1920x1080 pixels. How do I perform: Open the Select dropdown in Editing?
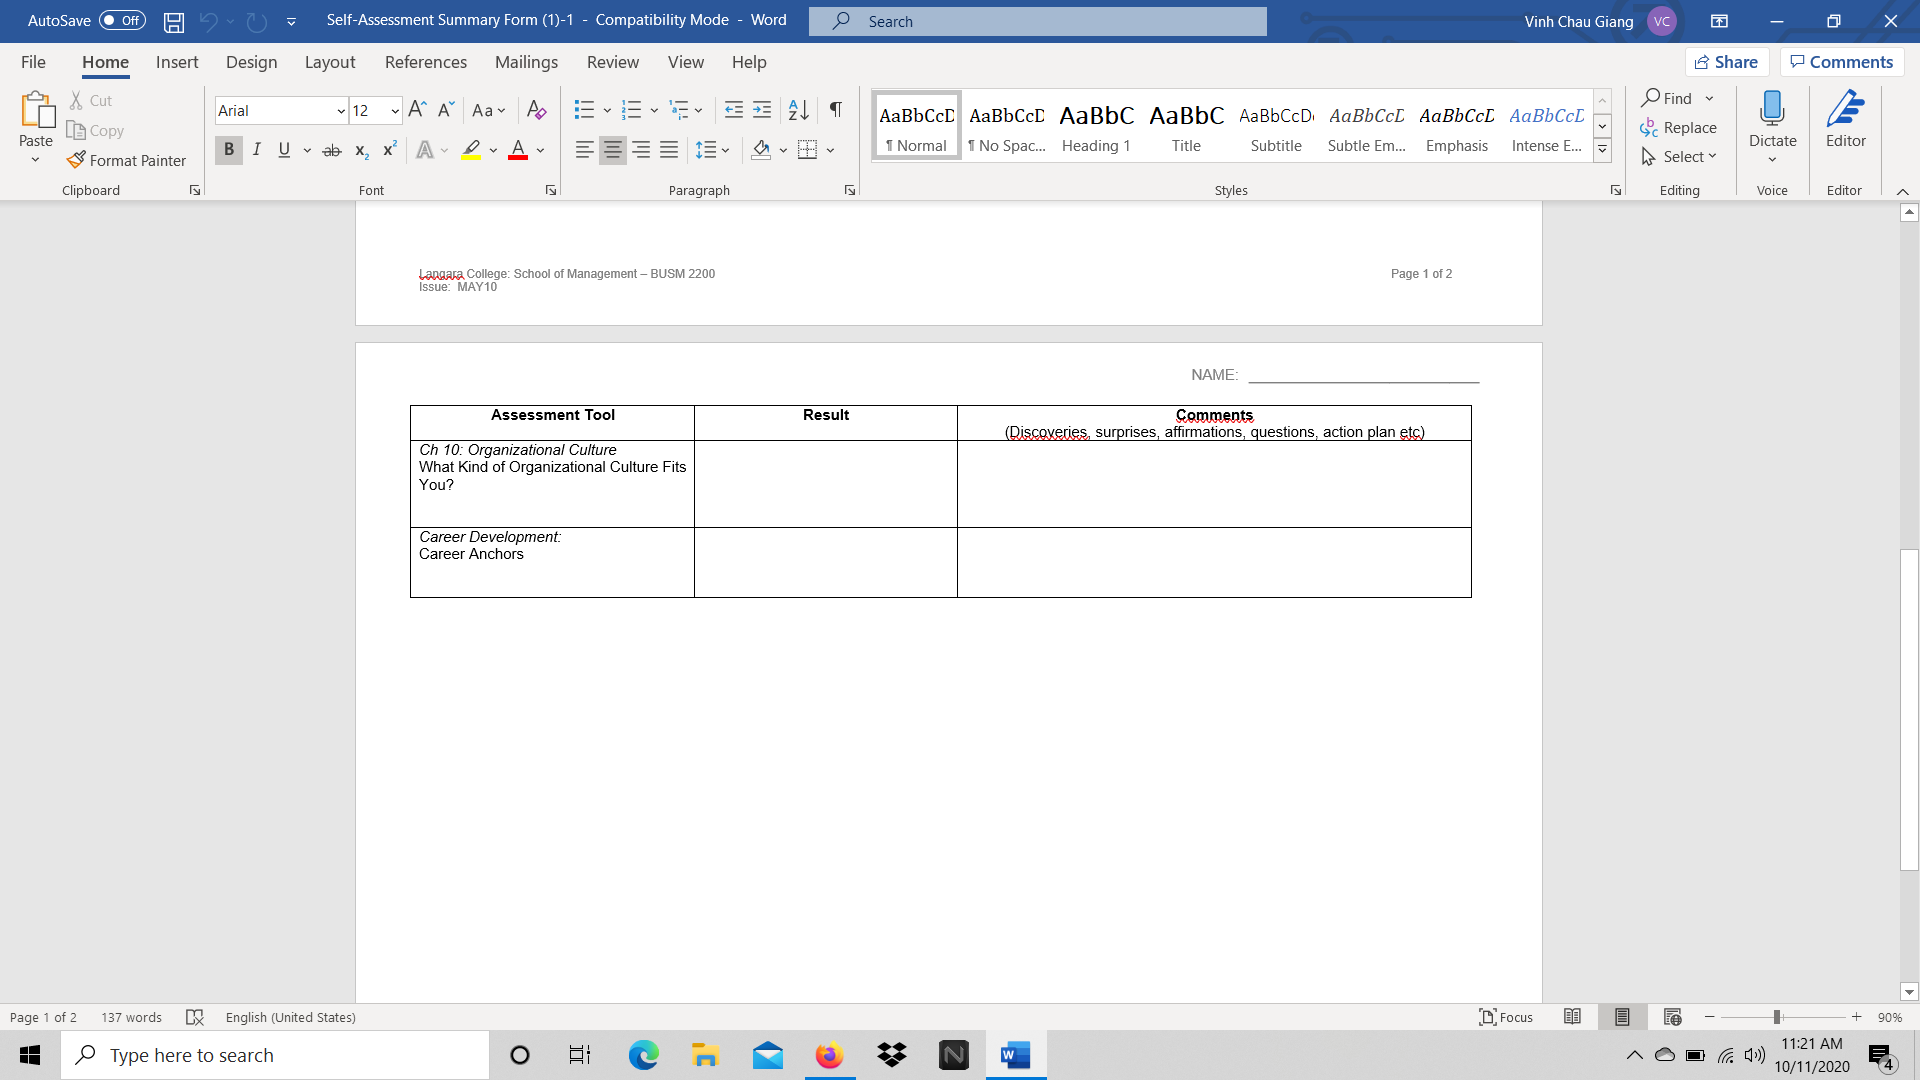coord(1679,157)
